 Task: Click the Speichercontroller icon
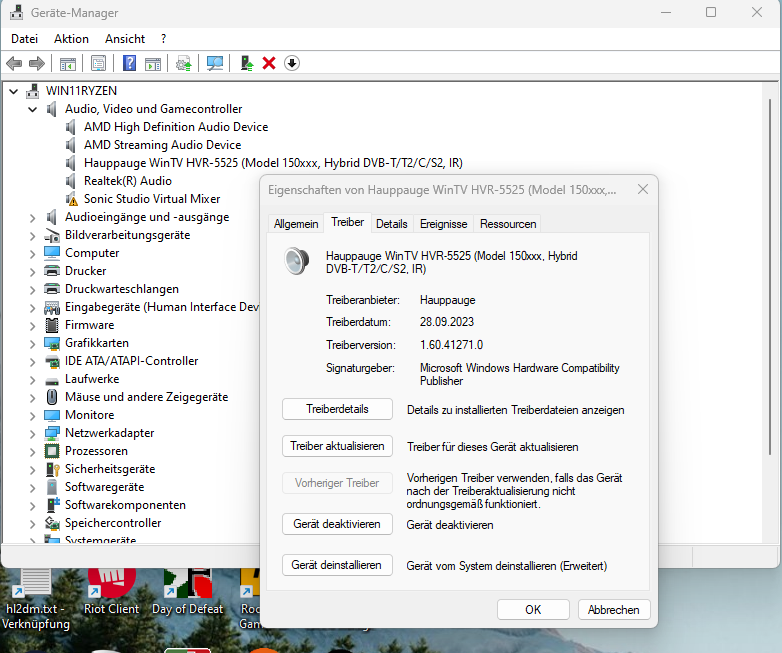pos(52,523)
